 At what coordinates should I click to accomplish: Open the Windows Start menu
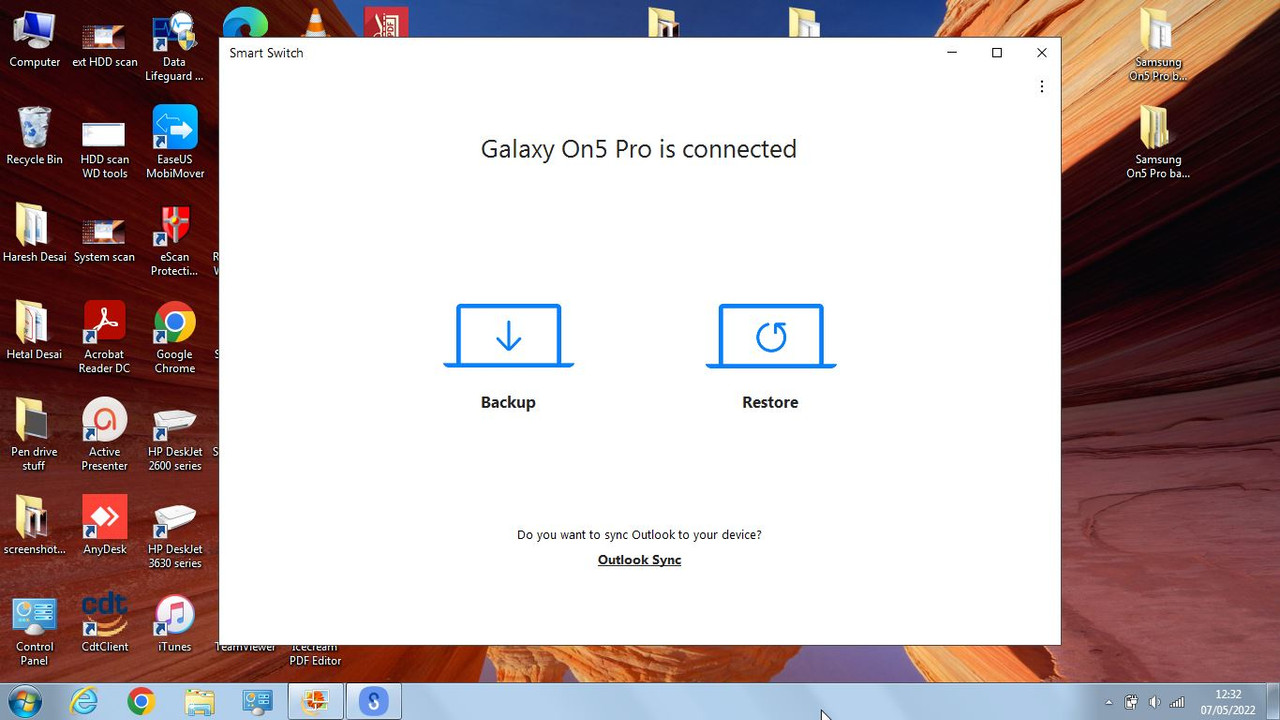tap(24, 702)
